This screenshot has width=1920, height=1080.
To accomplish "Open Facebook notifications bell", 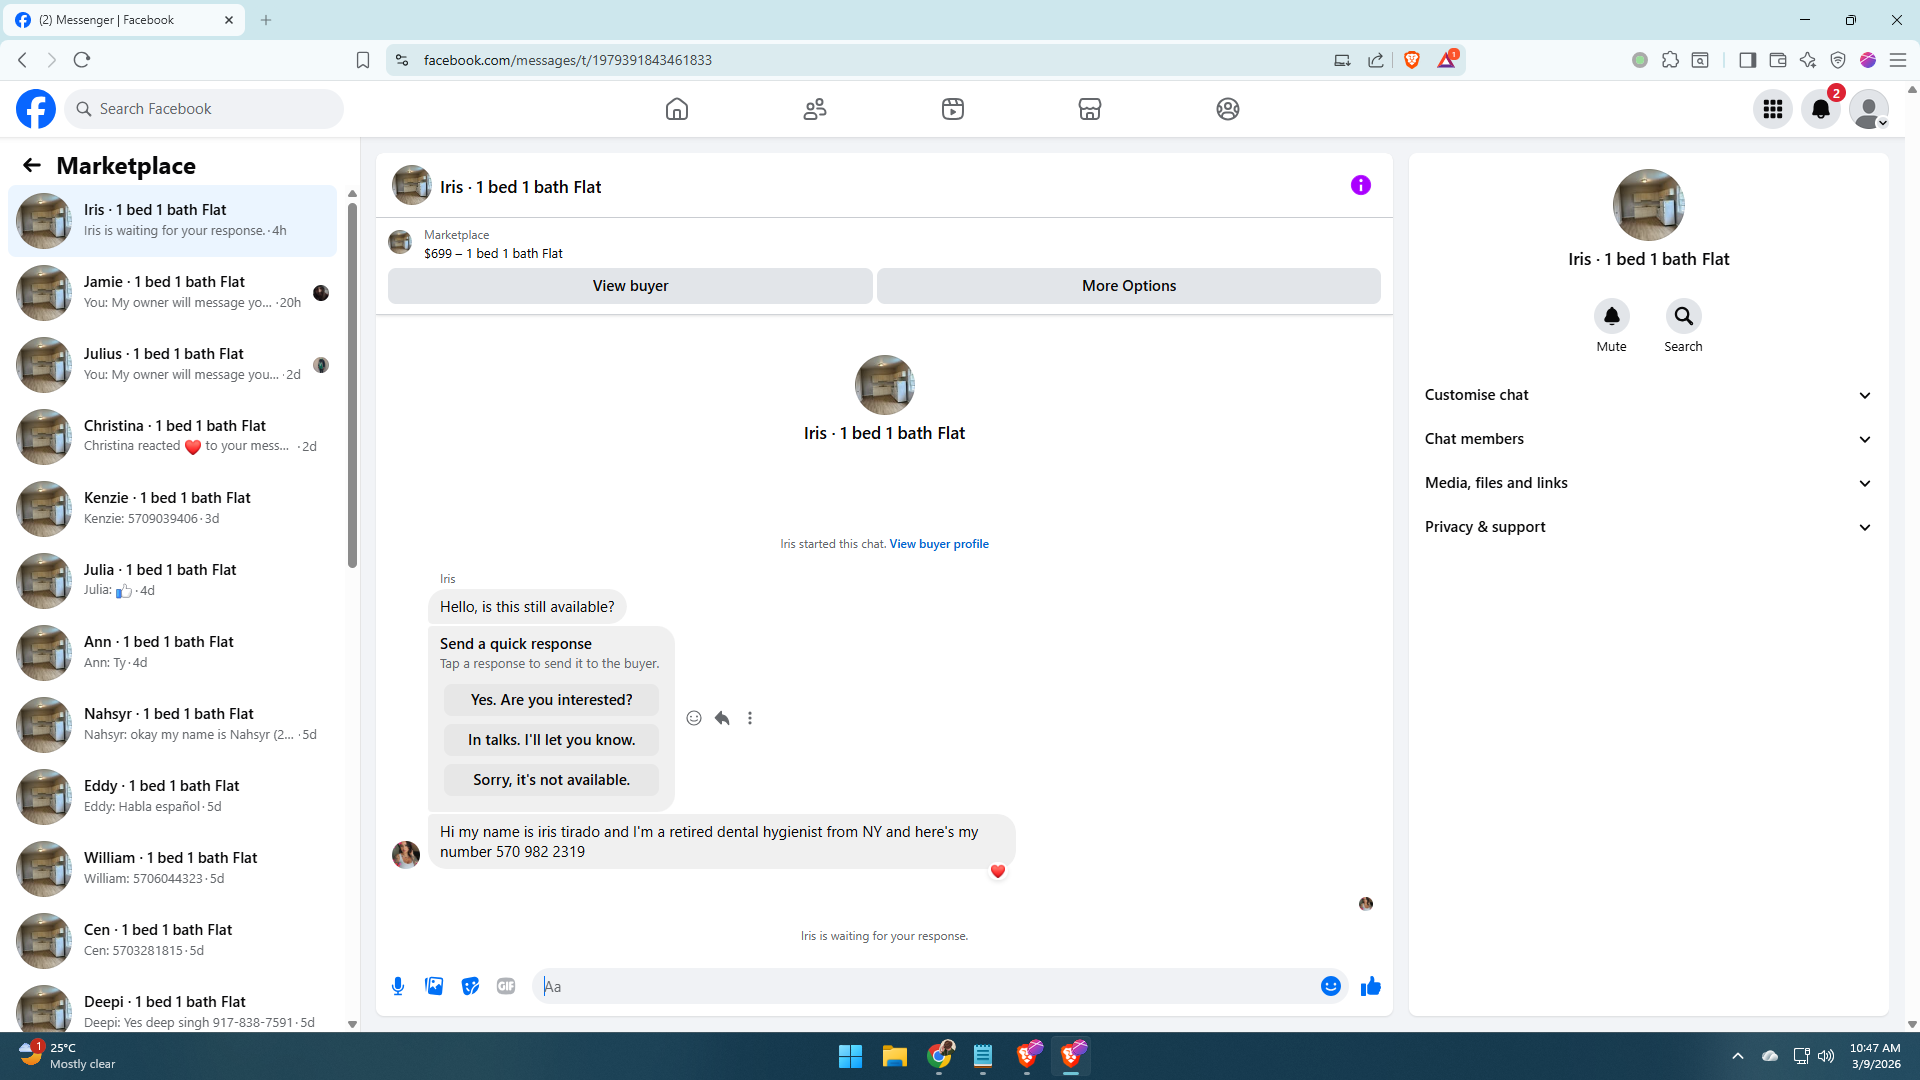I will click(x=1820, y=109).
